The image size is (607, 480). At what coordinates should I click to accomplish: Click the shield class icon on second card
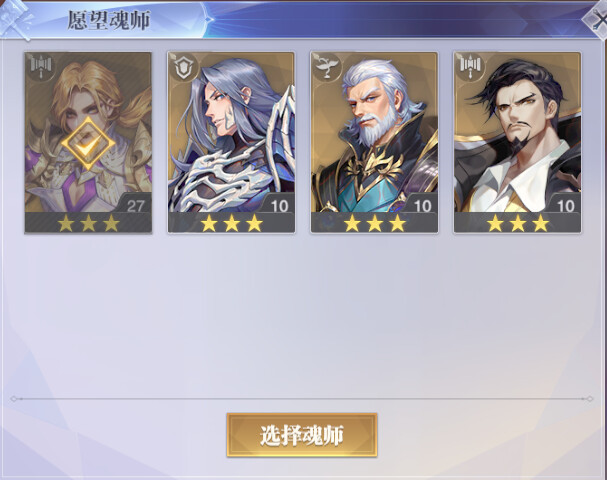(183, 67)
